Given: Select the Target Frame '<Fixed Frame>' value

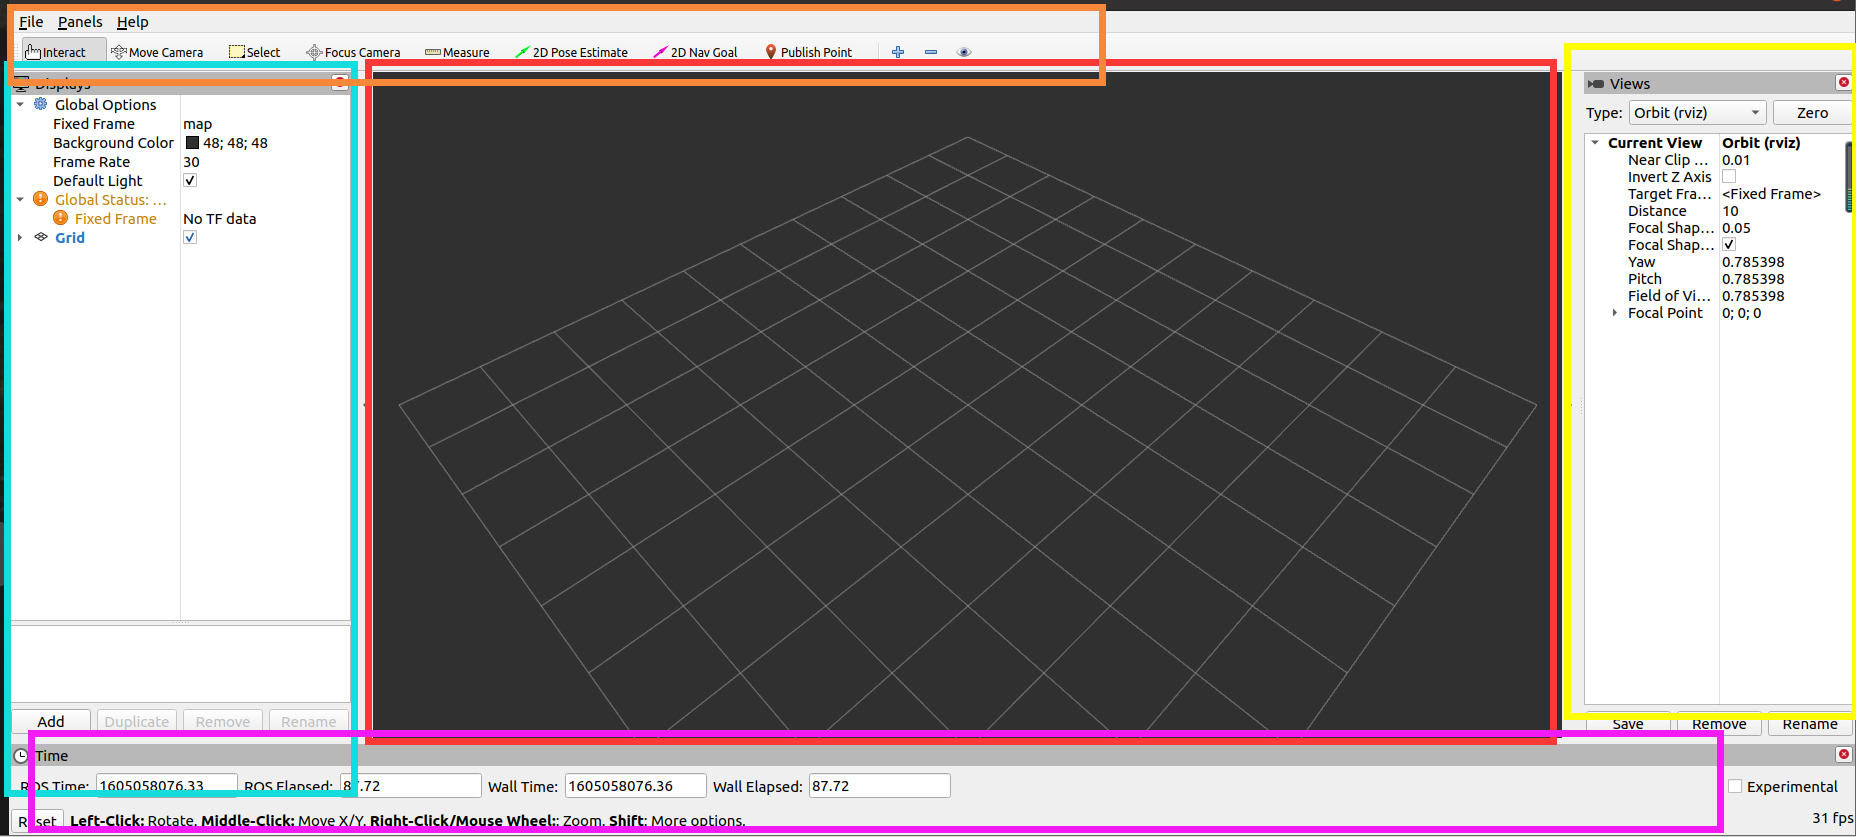Looking at the screenshot, I should pos(1771,194).
